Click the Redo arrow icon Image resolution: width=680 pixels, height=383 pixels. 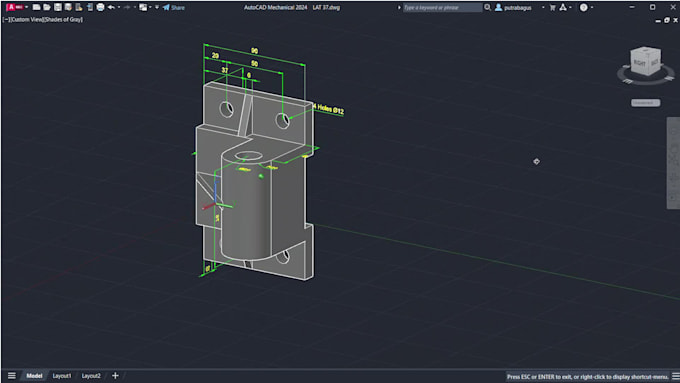[x=128, y=7]
